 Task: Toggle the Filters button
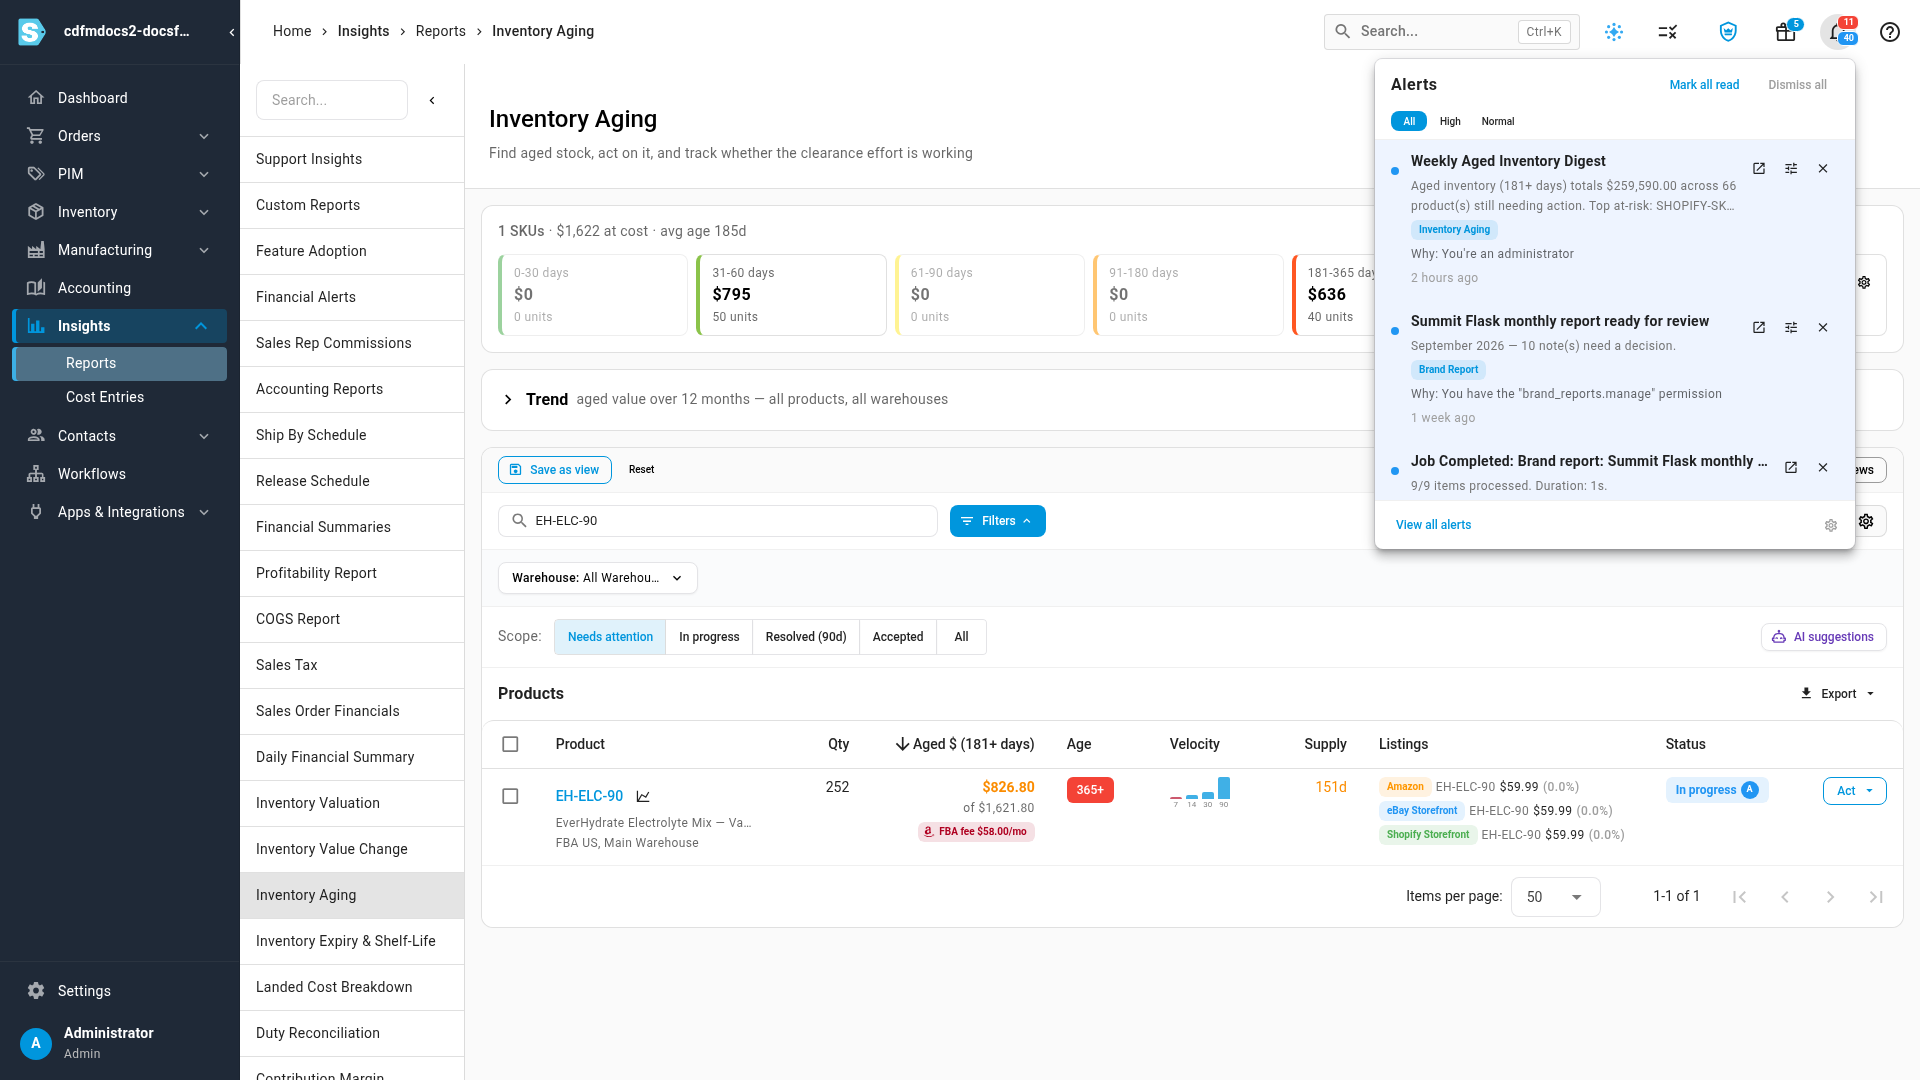coord(998,521)
